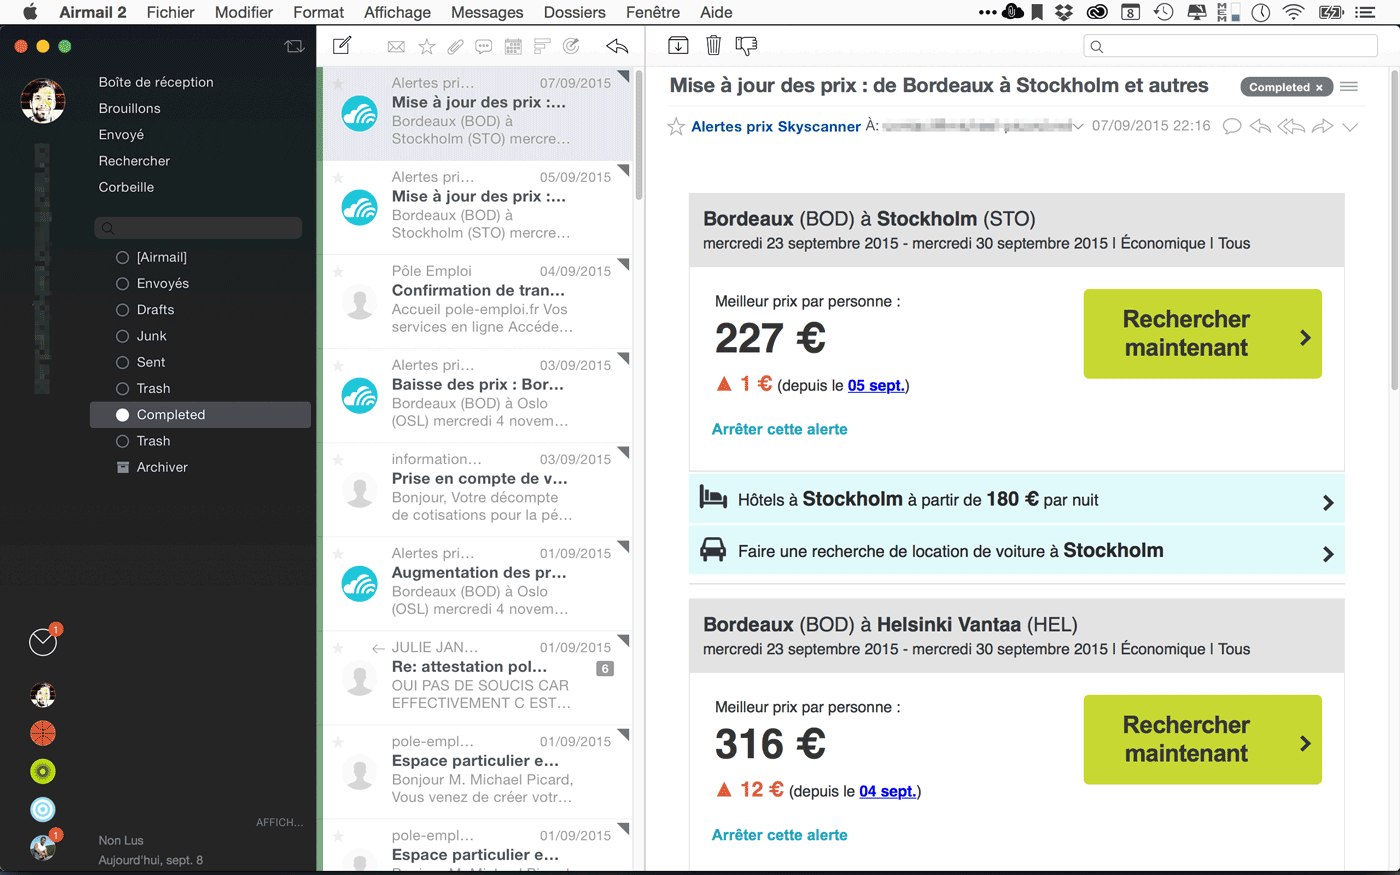Open the message options hamburger menu
This screenshot has width=1400, height=875.
click(x=1349, y=87)
